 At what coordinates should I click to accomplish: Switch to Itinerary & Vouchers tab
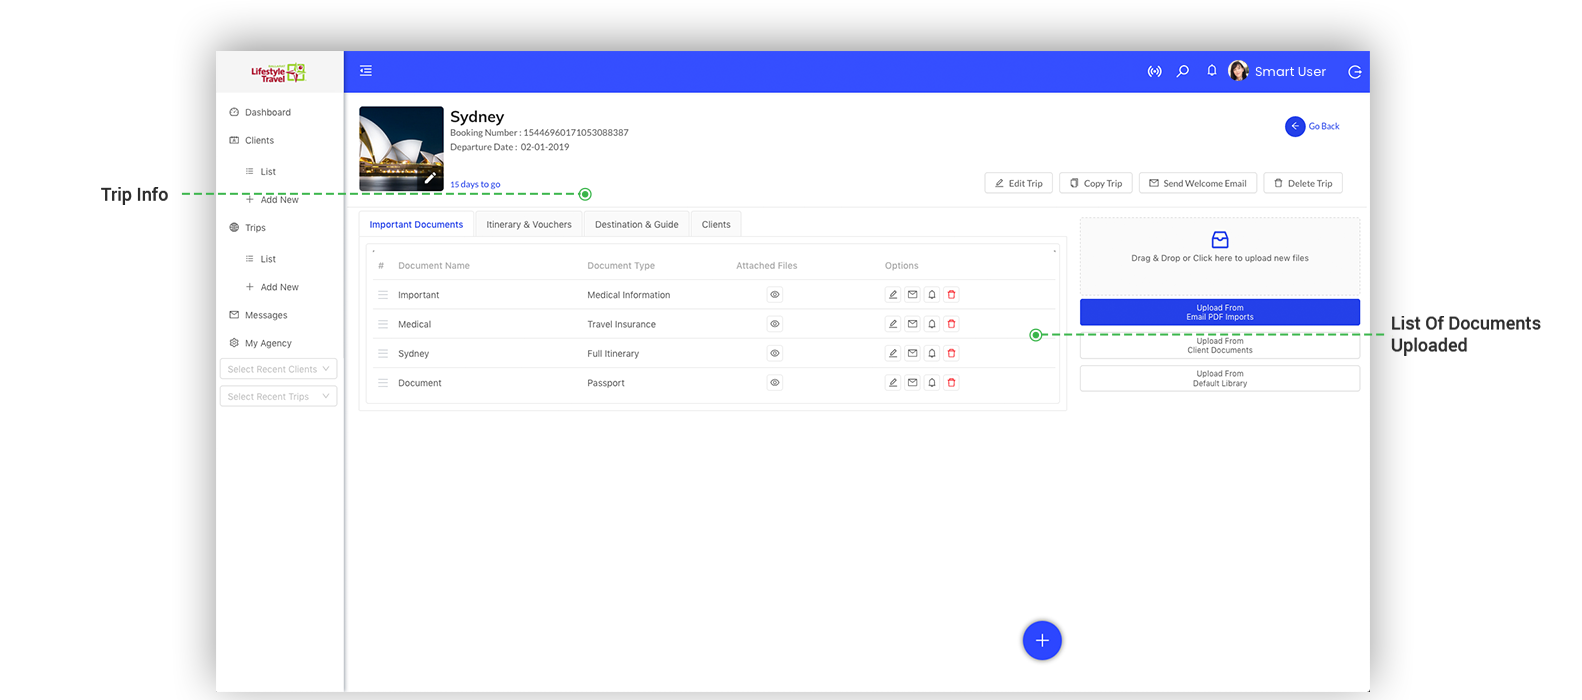coord(529,225)
